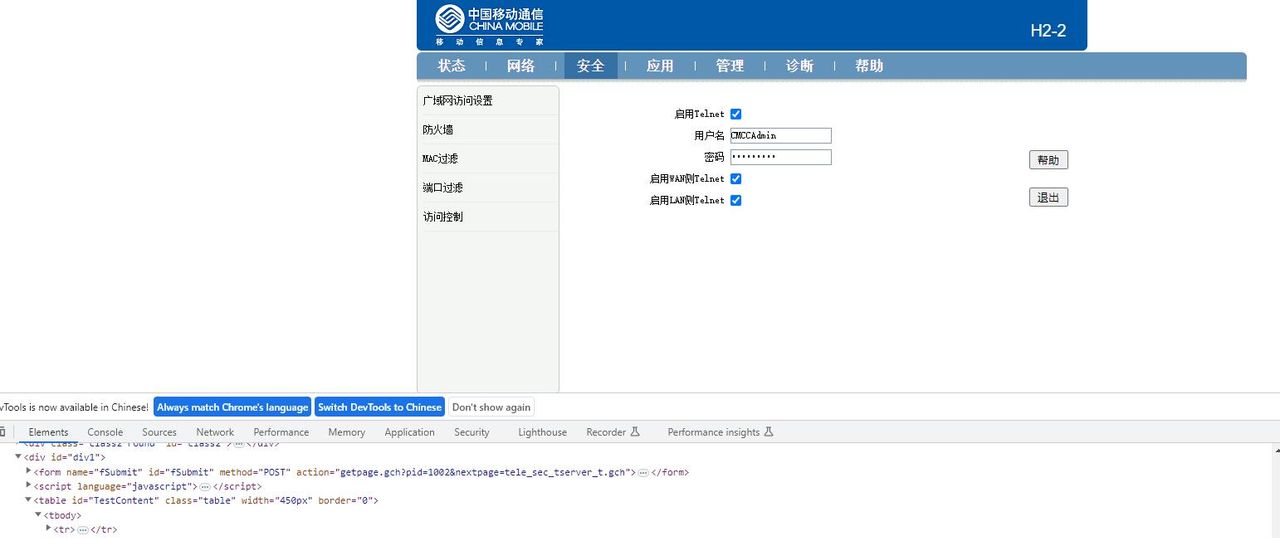Click the H2-2 model label
Viewport: 1280px width, 538px height.
coord(1048,31)
